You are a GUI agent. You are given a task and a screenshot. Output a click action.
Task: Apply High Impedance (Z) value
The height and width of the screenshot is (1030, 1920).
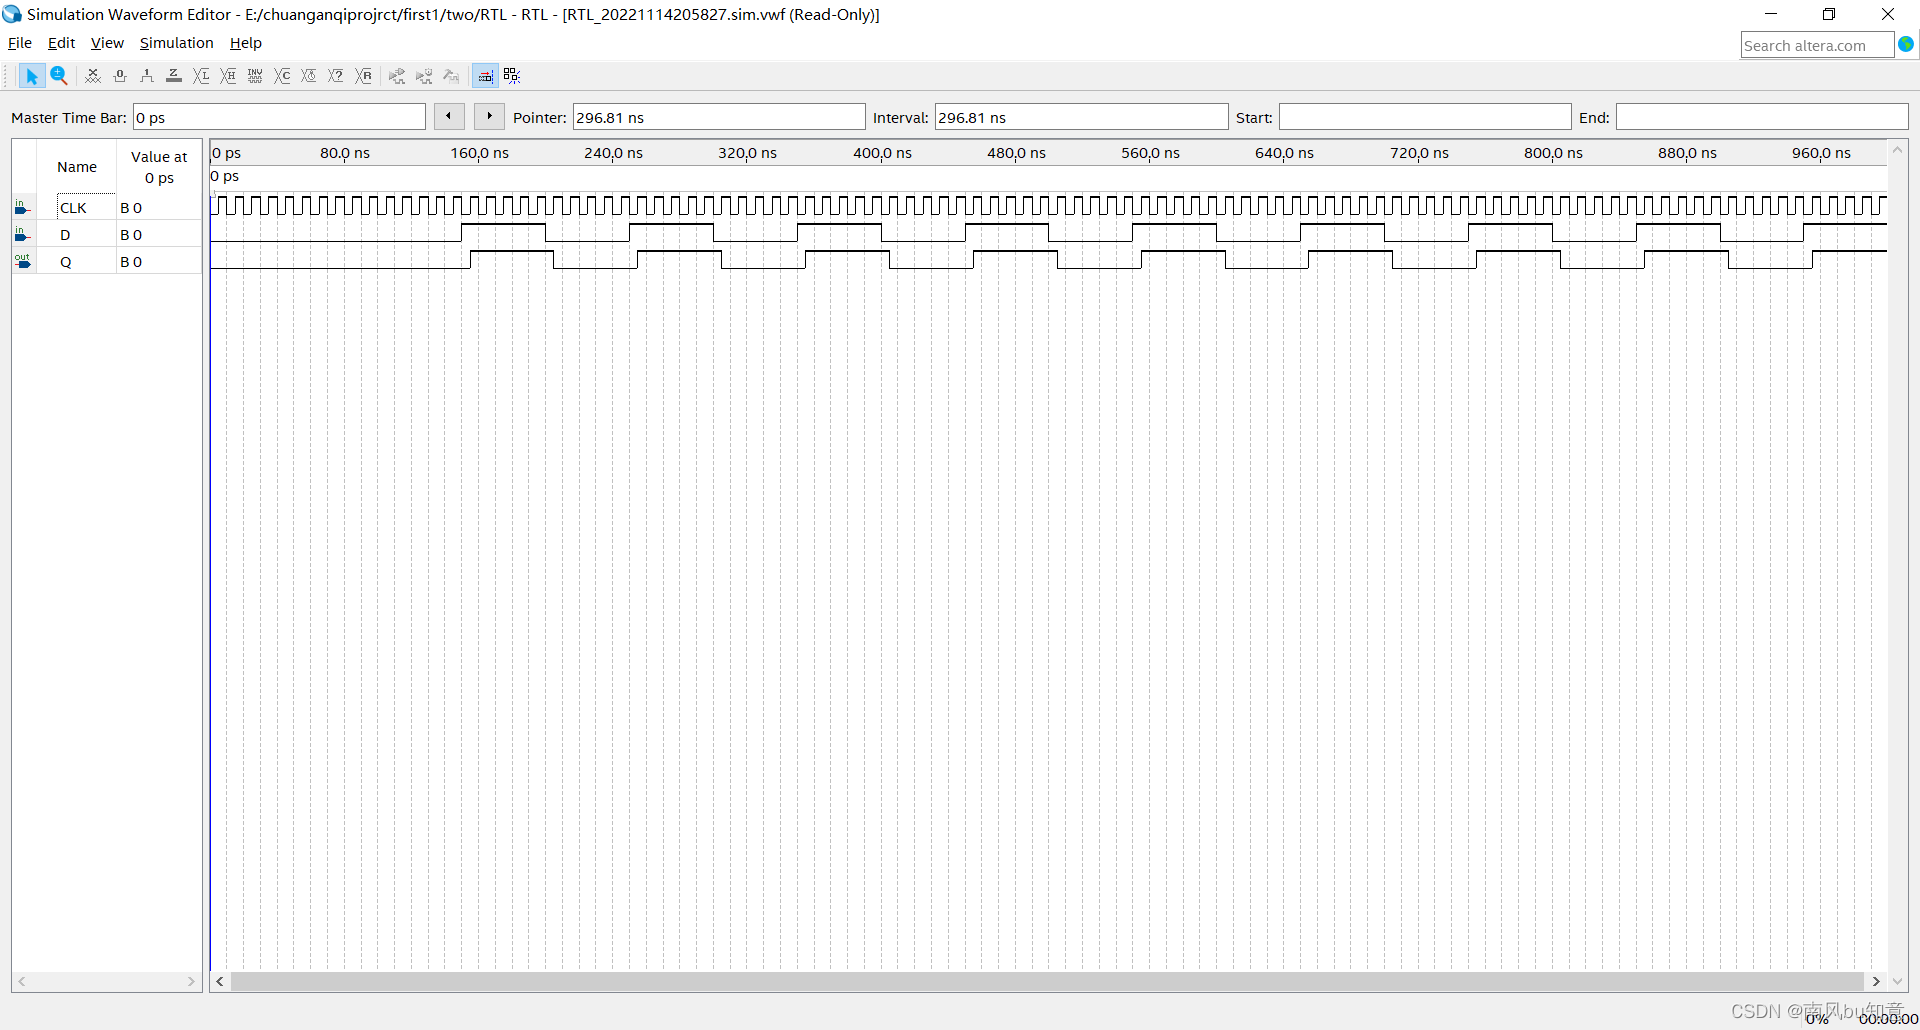pos(174,76)
